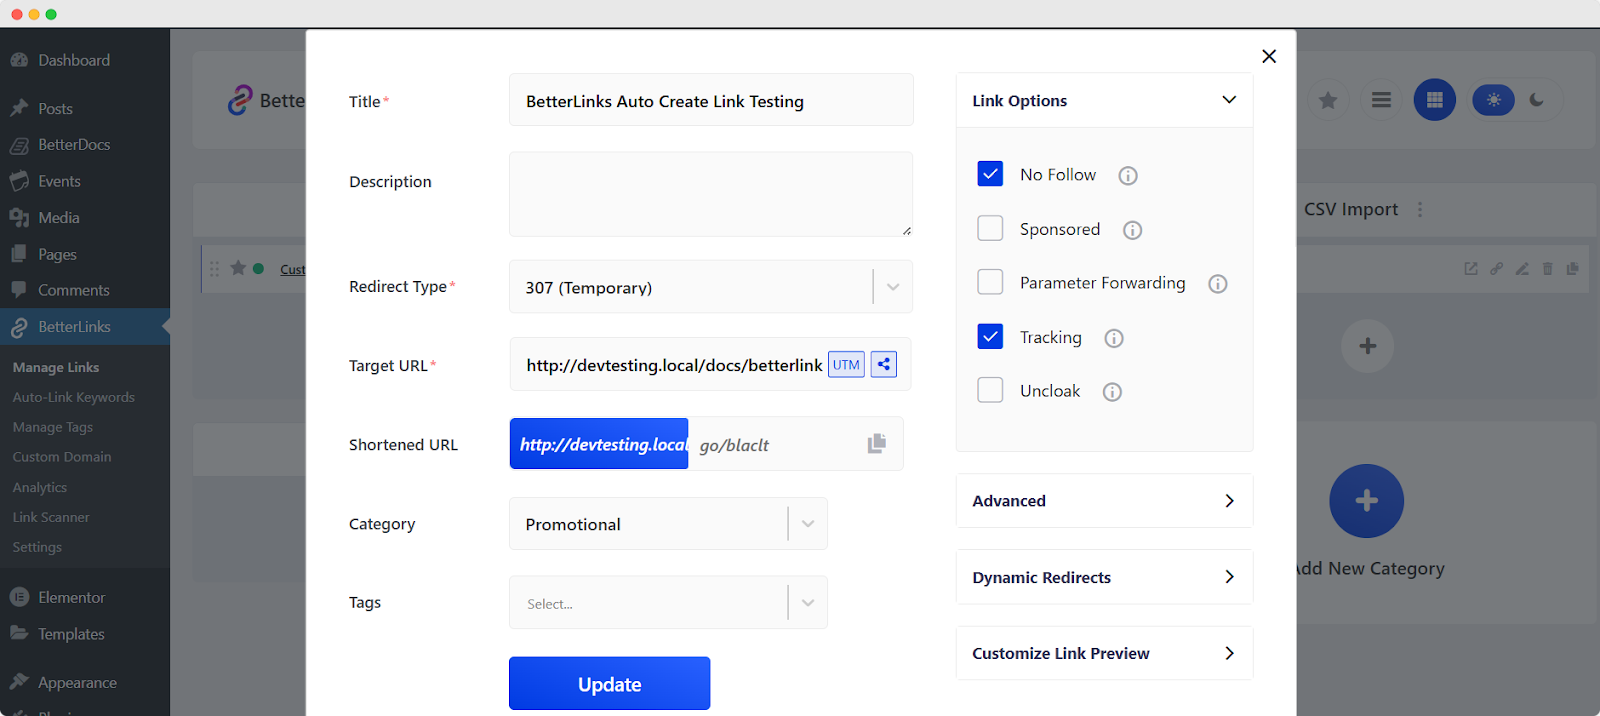Click the share icon in Target URL field
The width and height of the screenshot is (1600, 716).
(x=884, y=365)
